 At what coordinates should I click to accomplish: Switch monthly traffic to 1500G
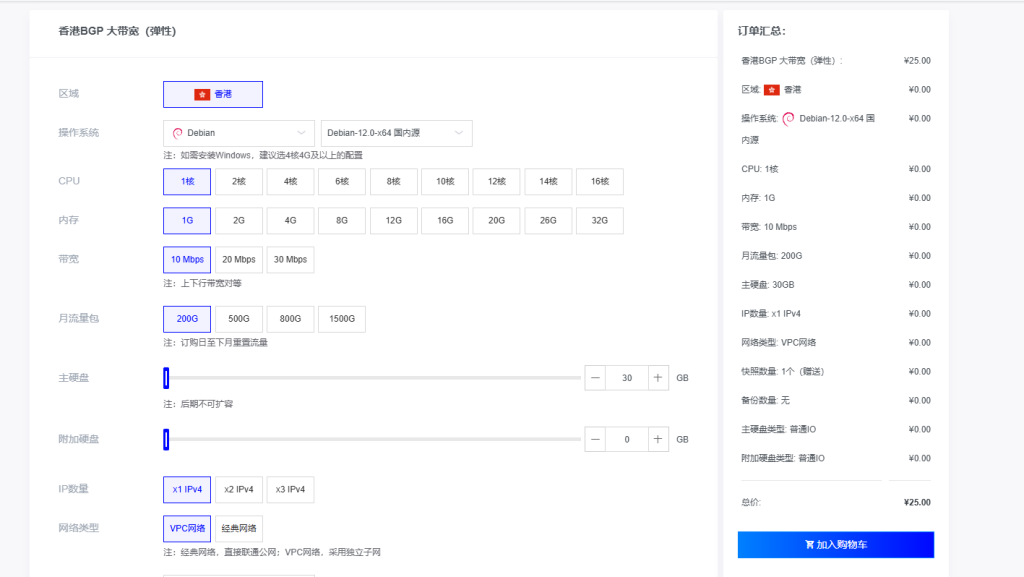coord(342,318)
